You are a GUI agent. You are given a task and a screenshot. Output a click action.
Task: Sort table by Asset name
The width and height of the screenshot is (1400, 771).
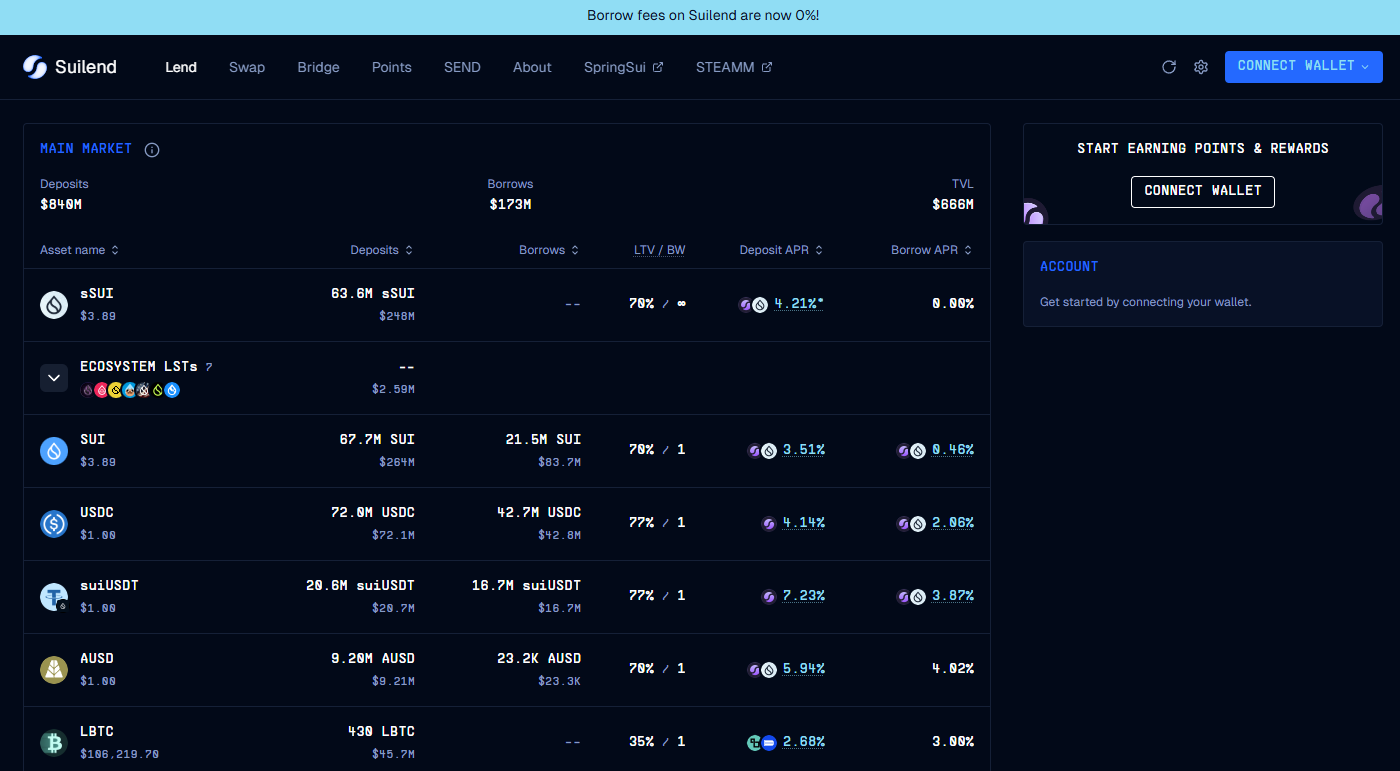tap(80, 250)
